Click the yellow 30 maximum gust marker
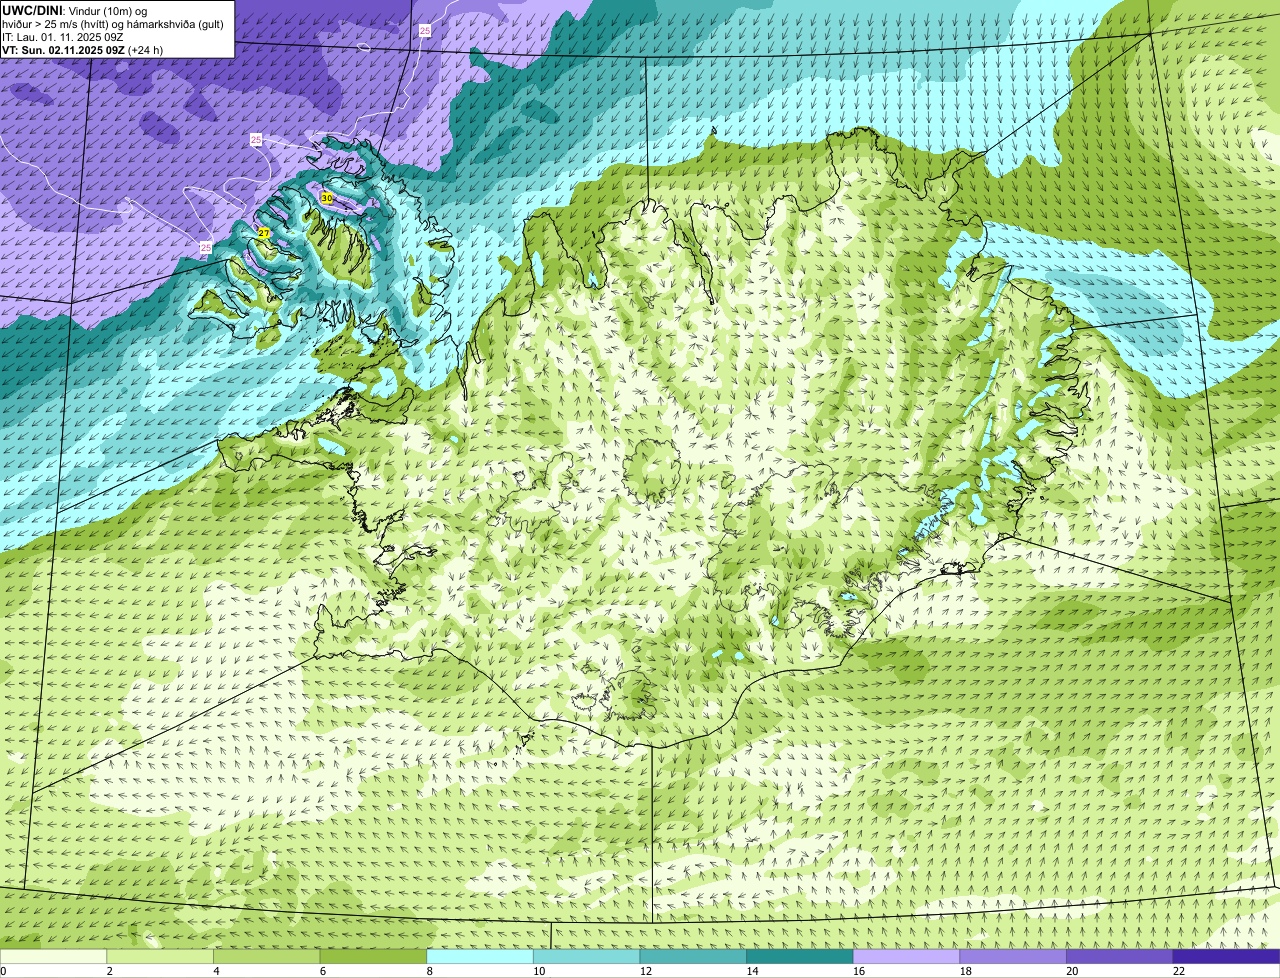Screen dimensions: 1280x978 tap(327, 199)
